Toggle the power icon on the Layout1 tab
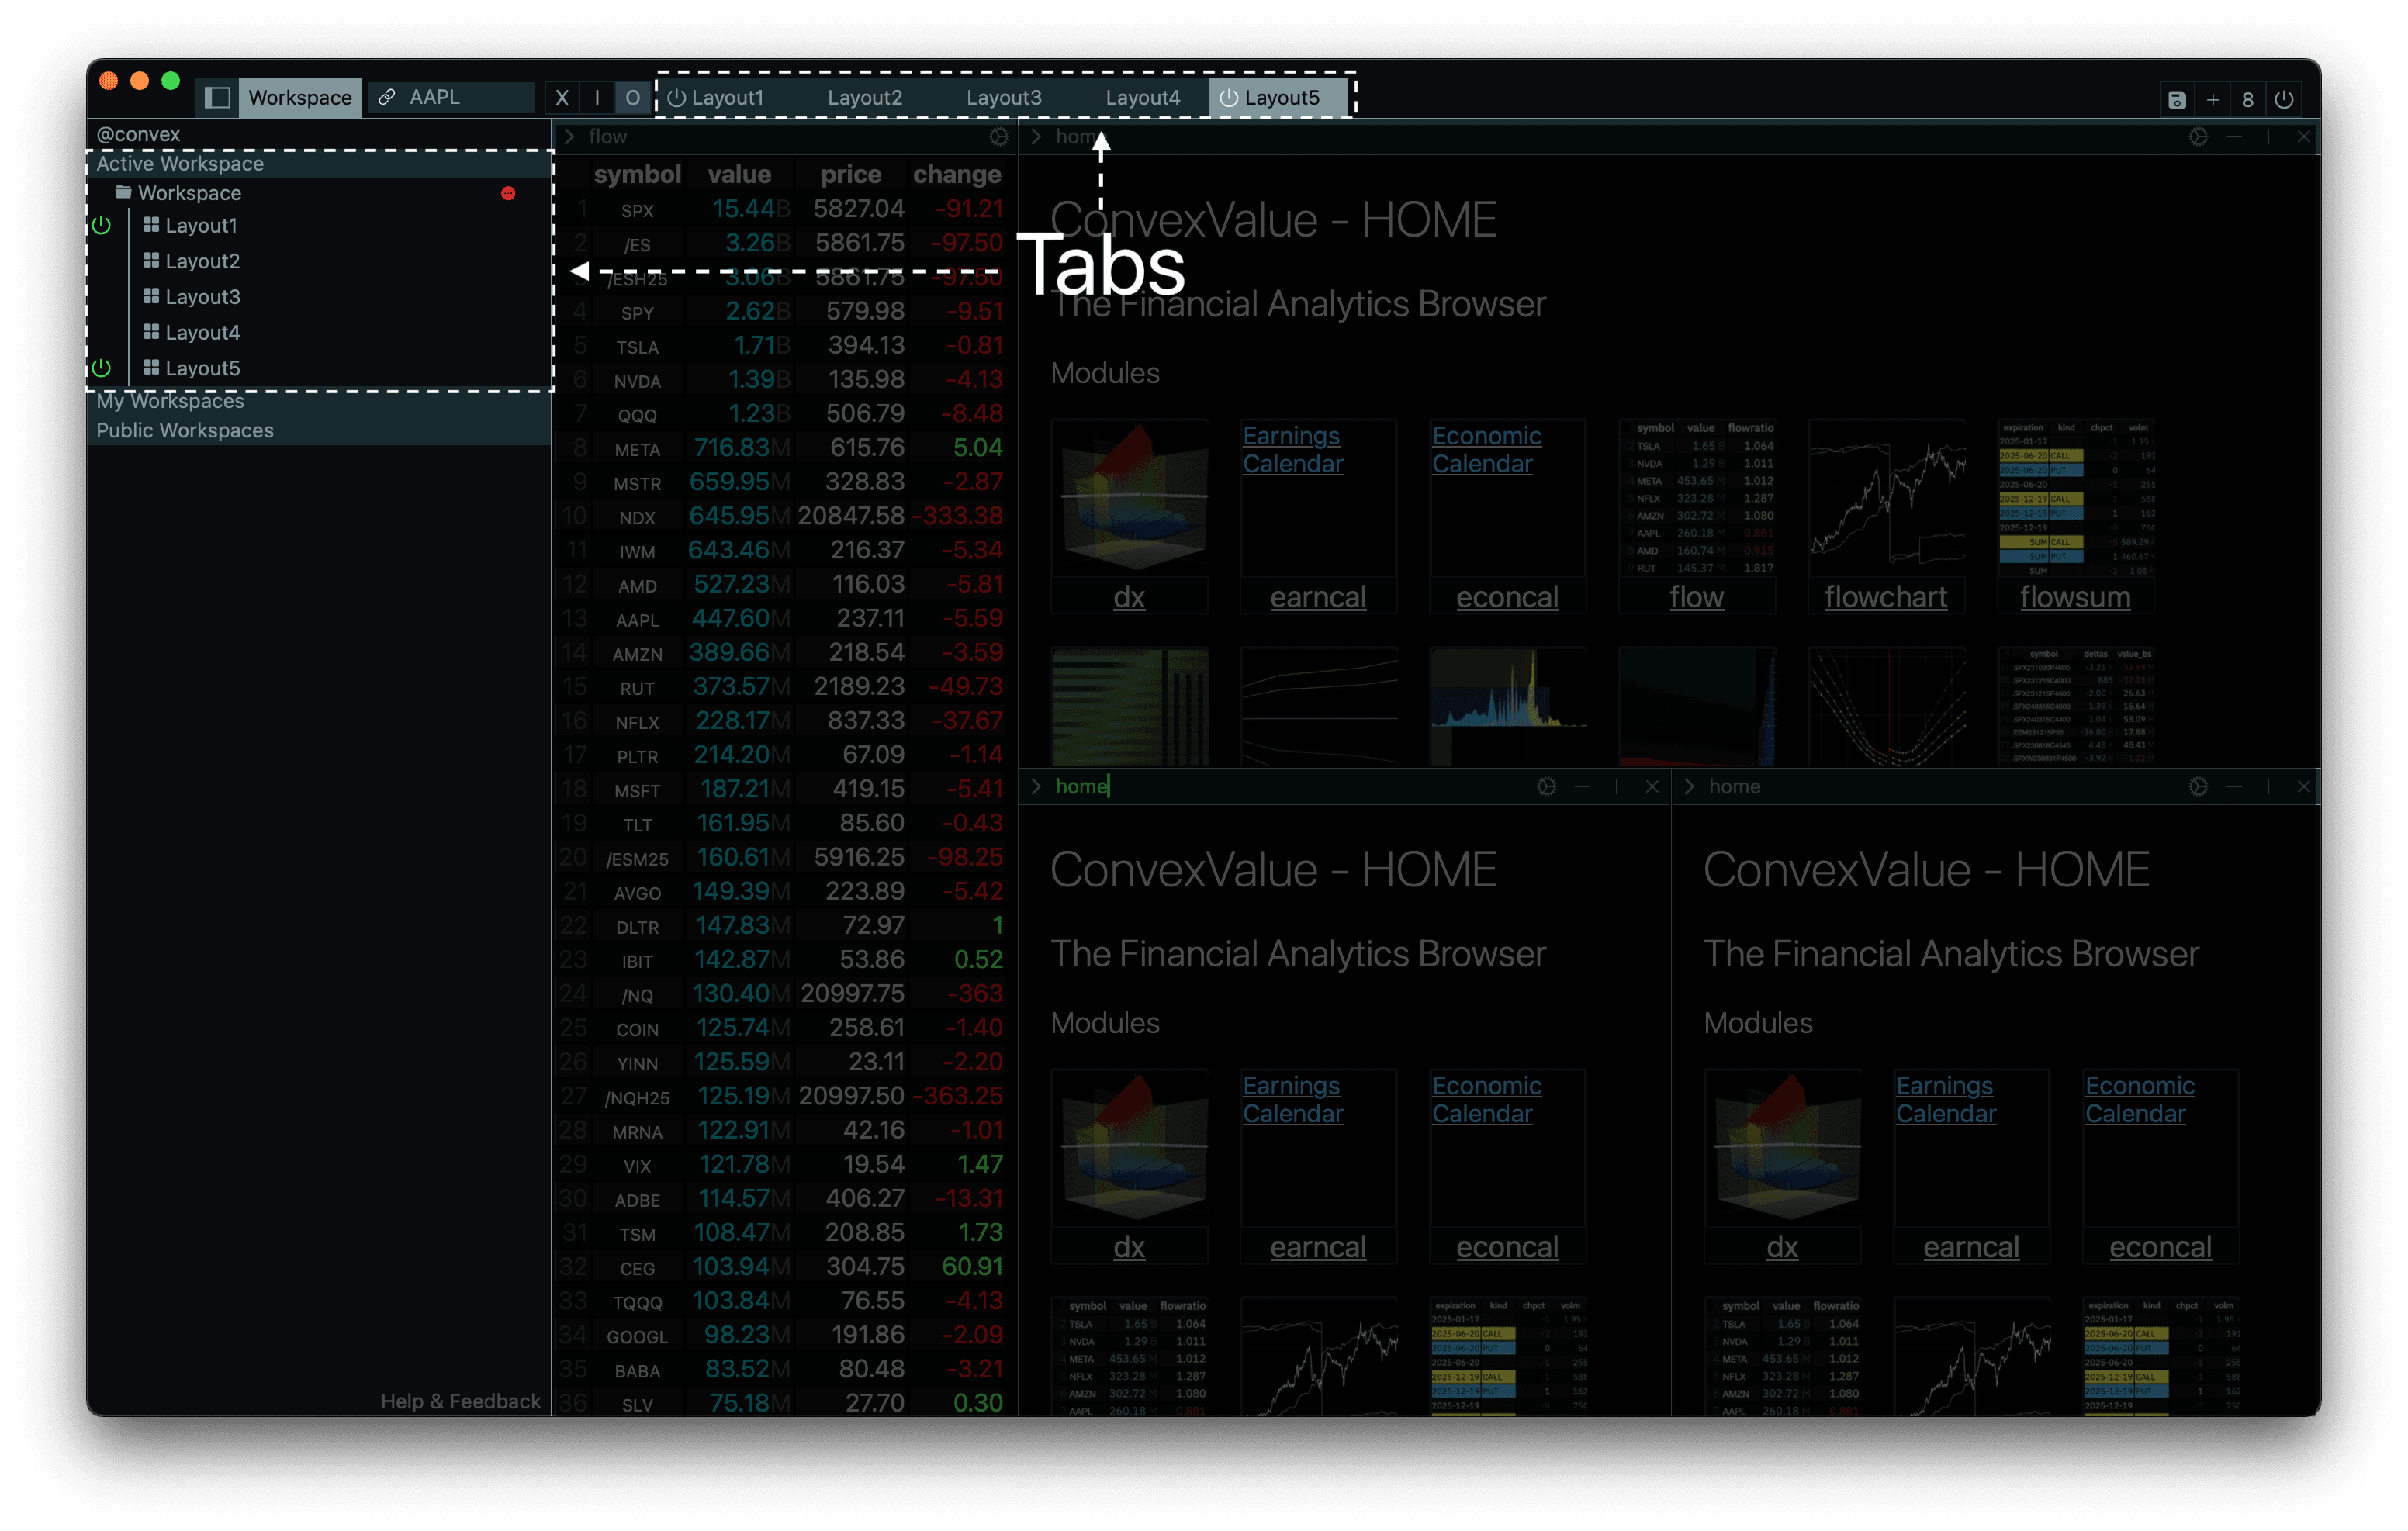The image size is (2408, 1531). (677, 98)
